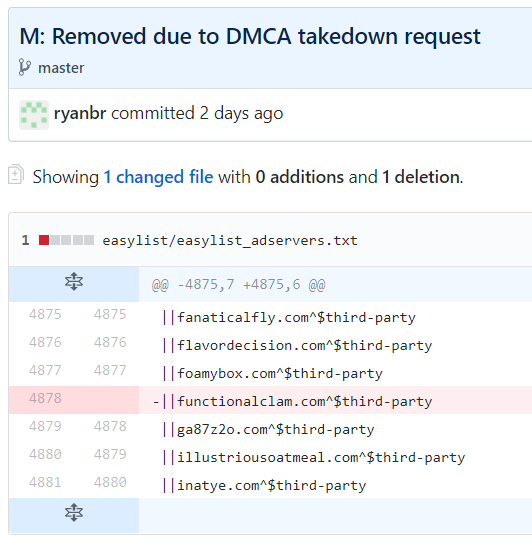
Task: Open ryanbr's profile link
Action: click(x=80, y=113)
